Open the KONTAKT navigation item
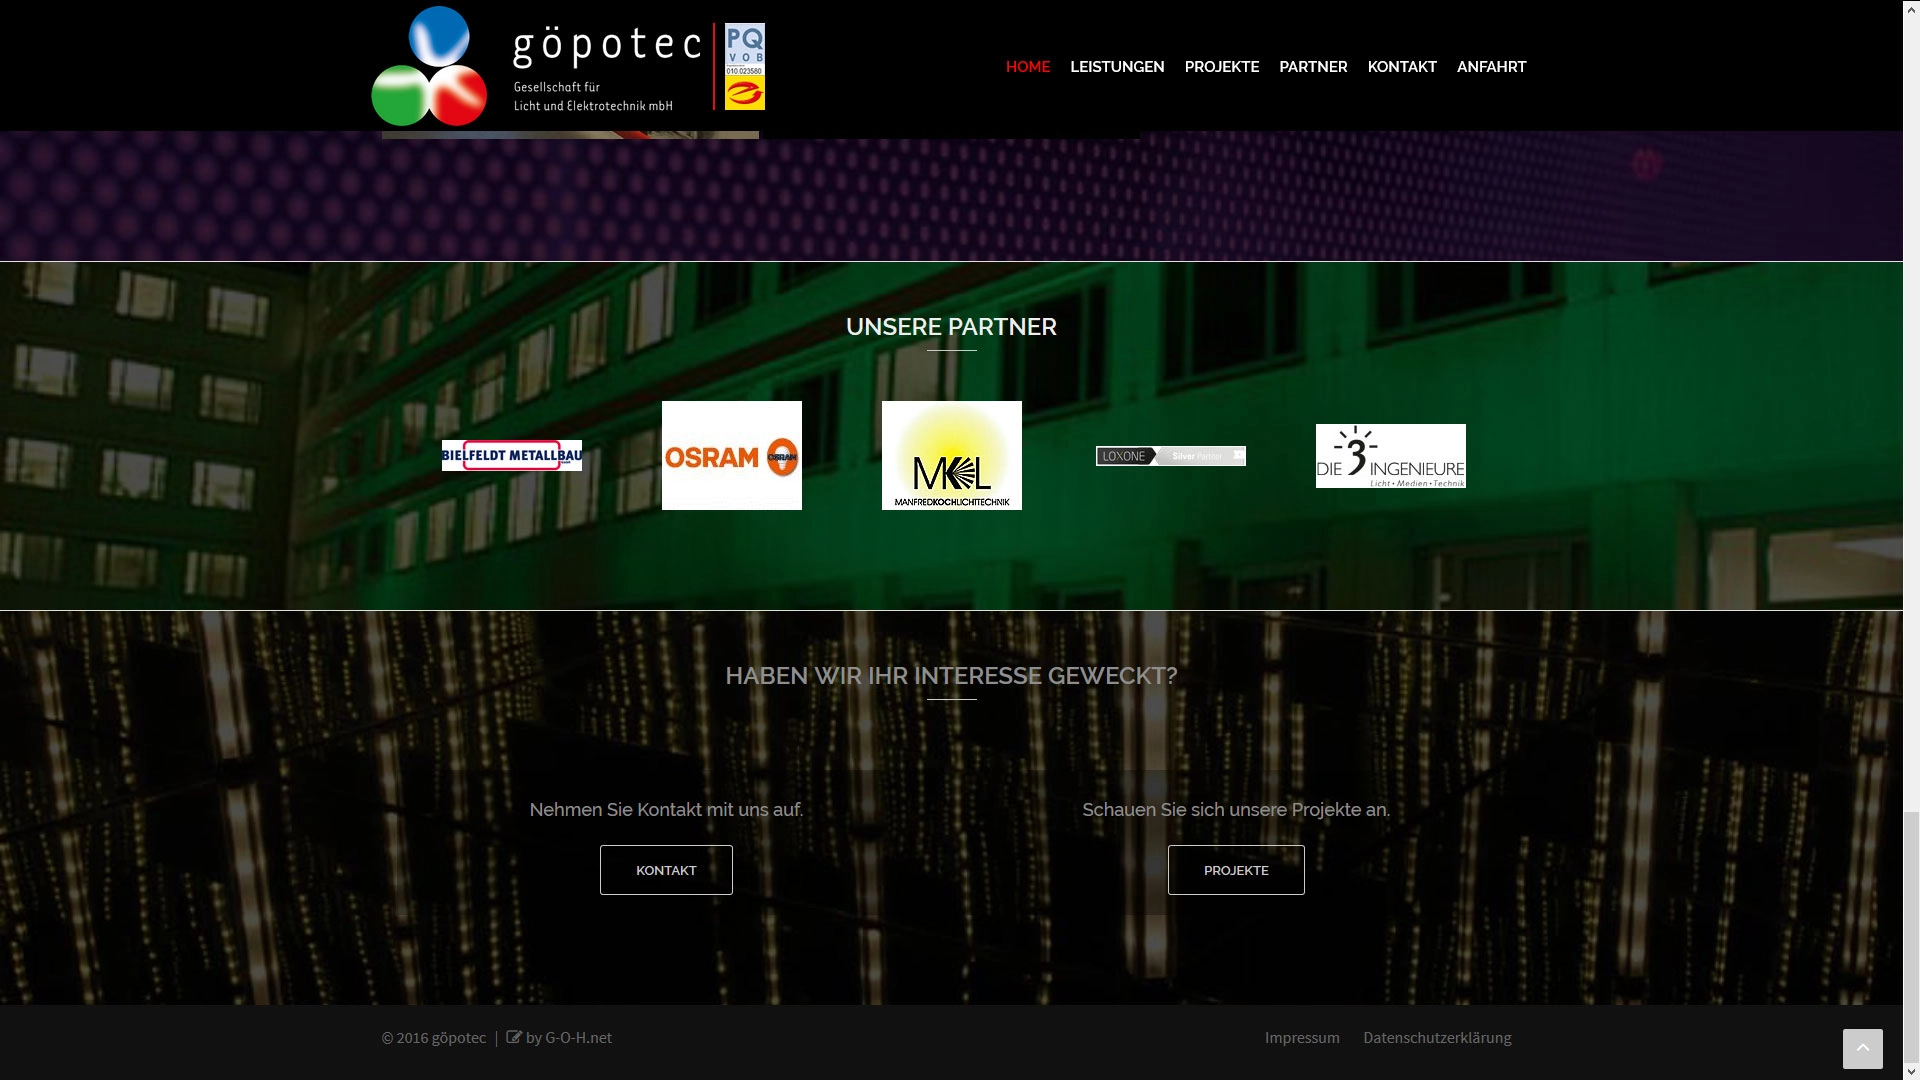The height and width of the screenshot is (1080, 1920). click(x=1401, y=67)
